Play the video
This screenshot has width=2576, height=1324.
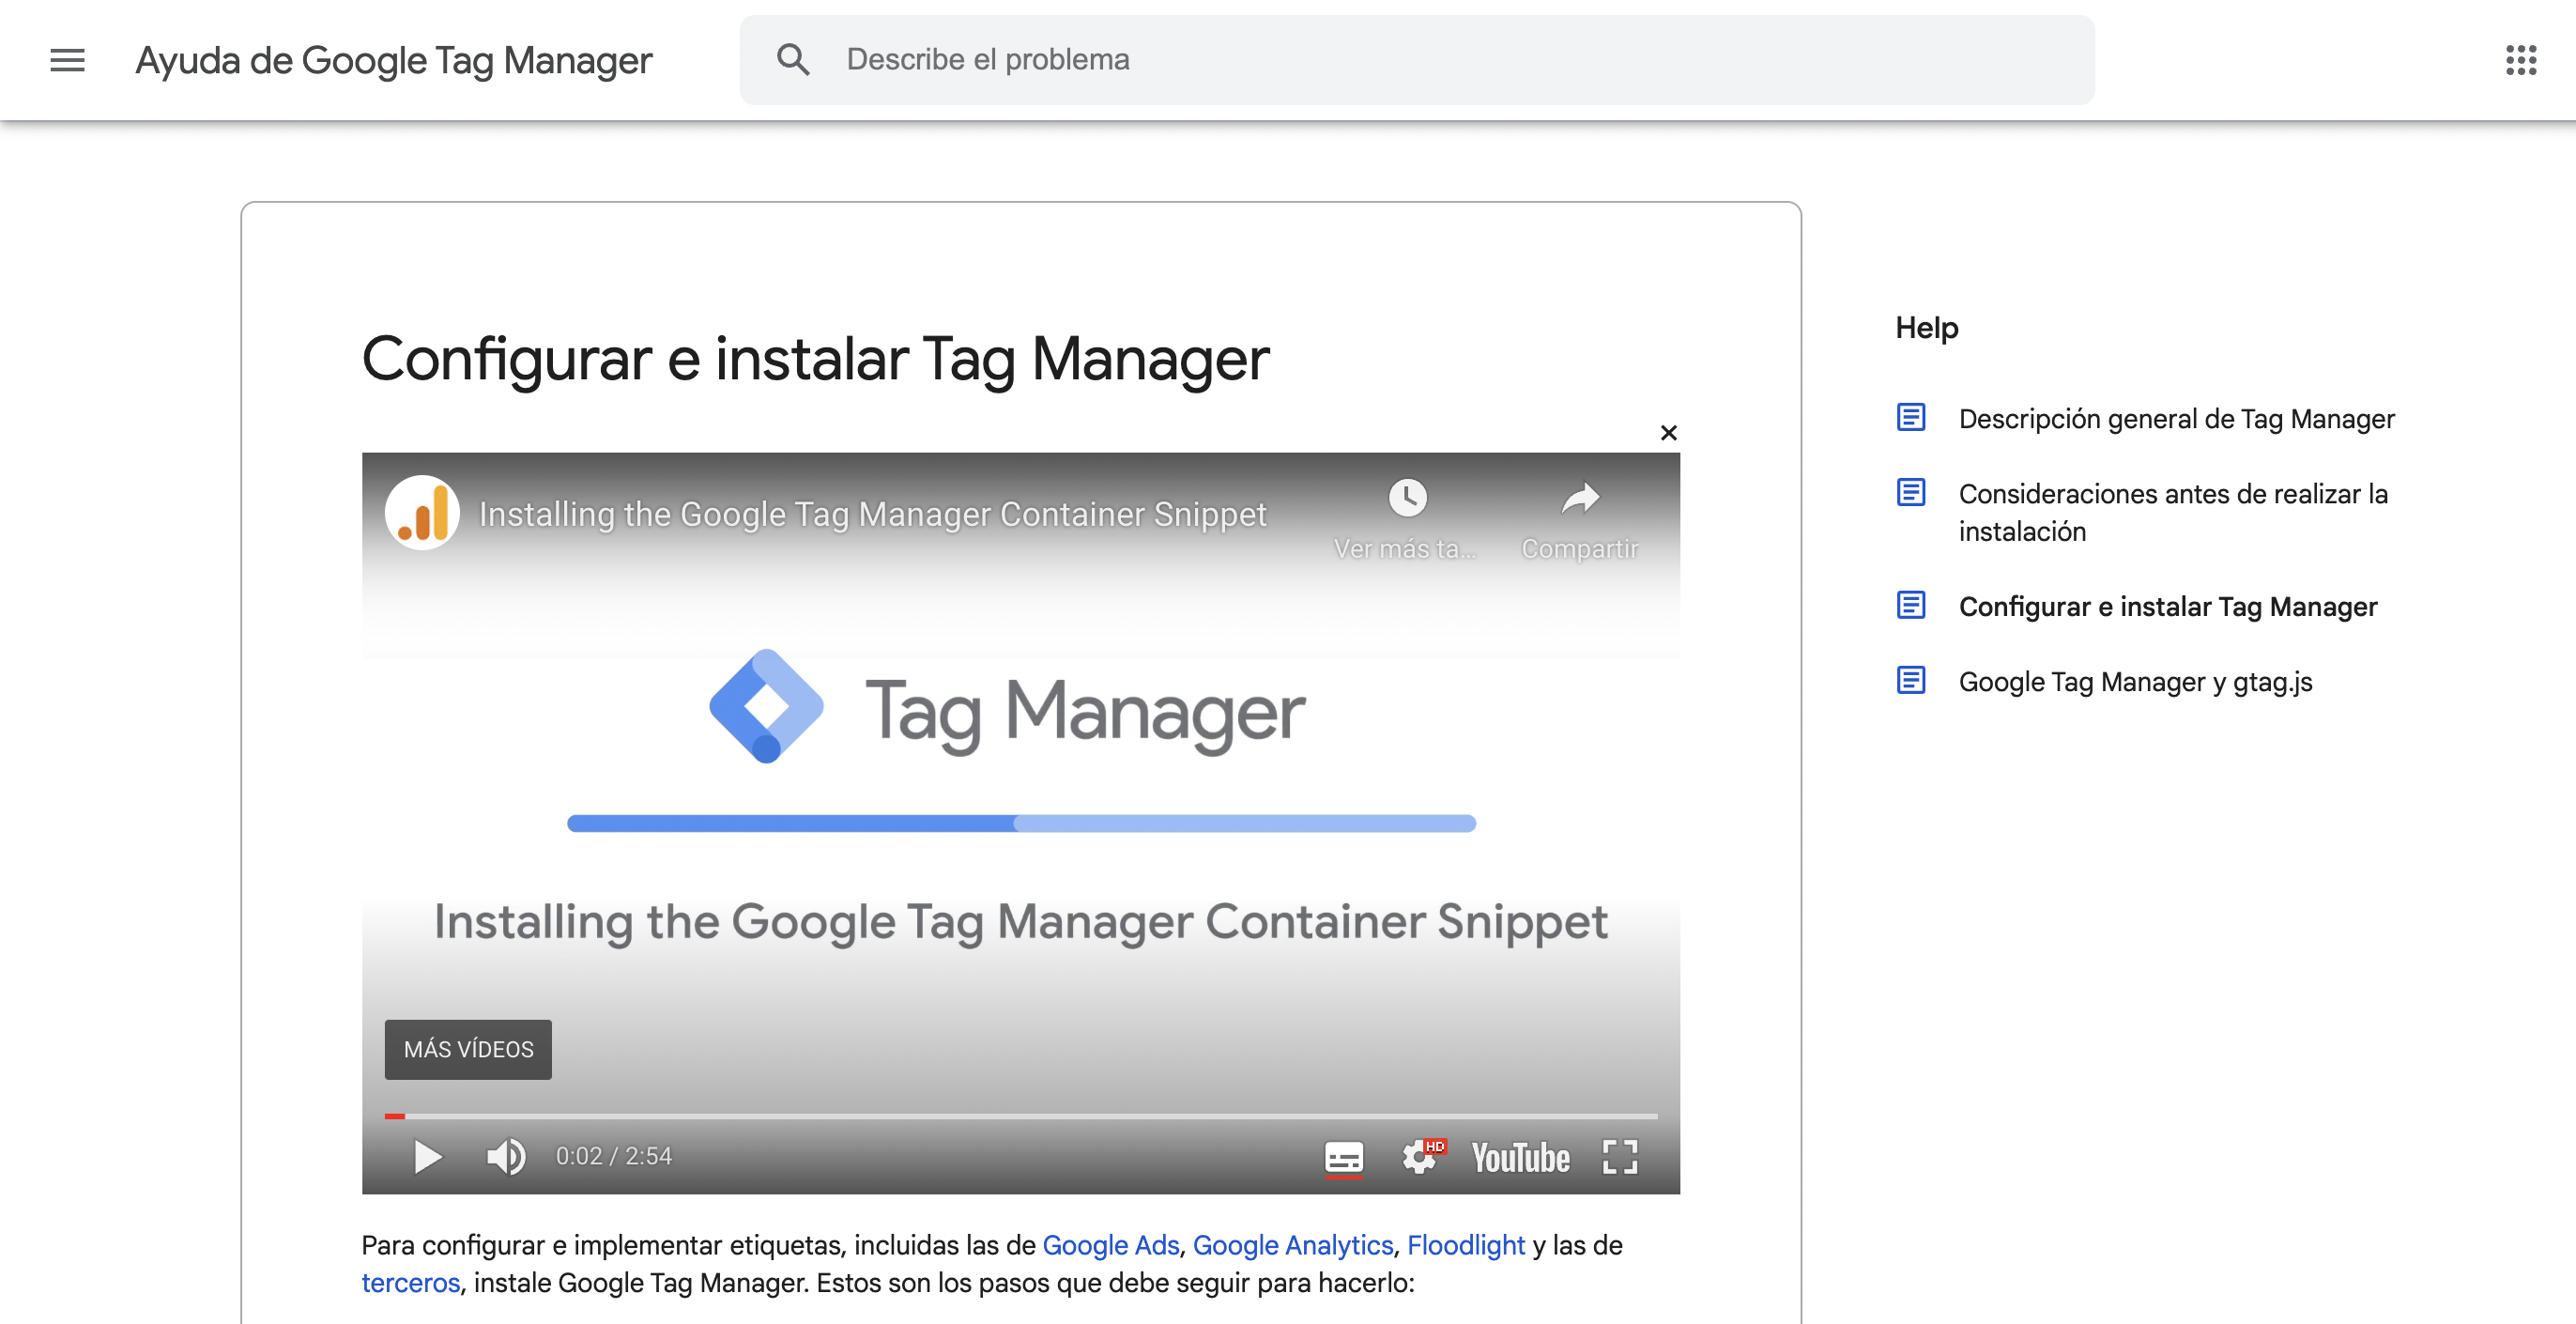[427, 1156]
